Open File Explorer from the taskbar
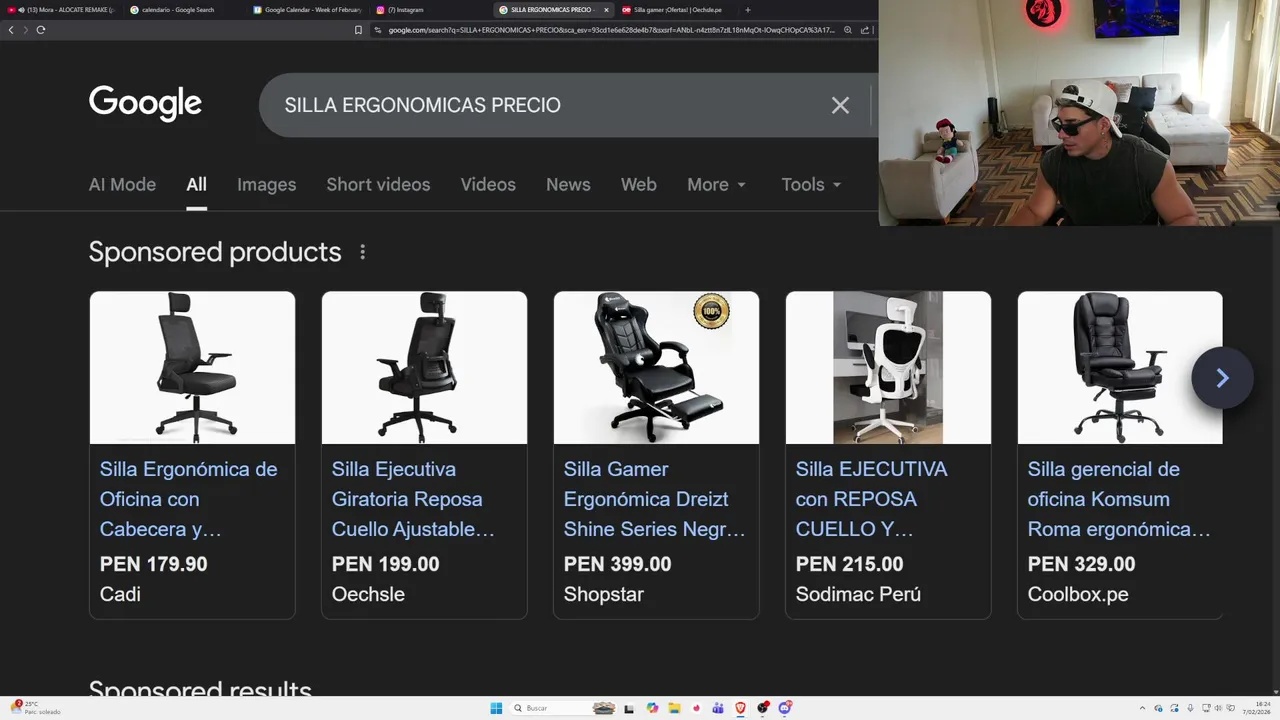This screenshot has width=1280, height=720. coord(674,708)
